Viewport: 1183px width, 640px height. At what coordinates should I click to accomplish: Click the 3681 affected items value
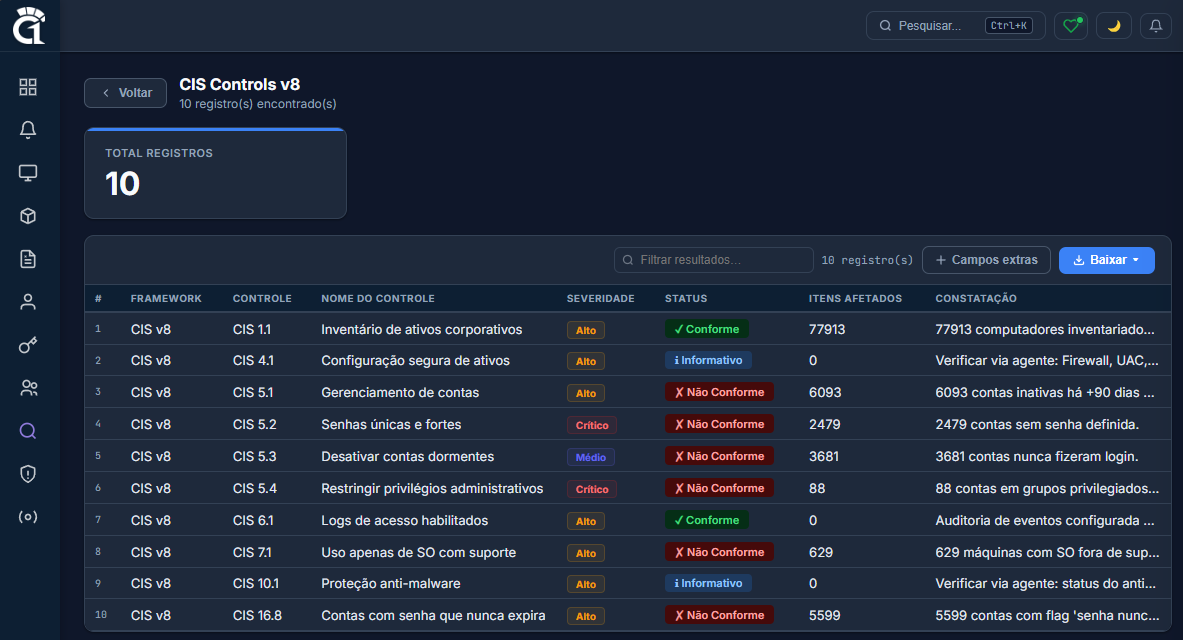[824, 457]
